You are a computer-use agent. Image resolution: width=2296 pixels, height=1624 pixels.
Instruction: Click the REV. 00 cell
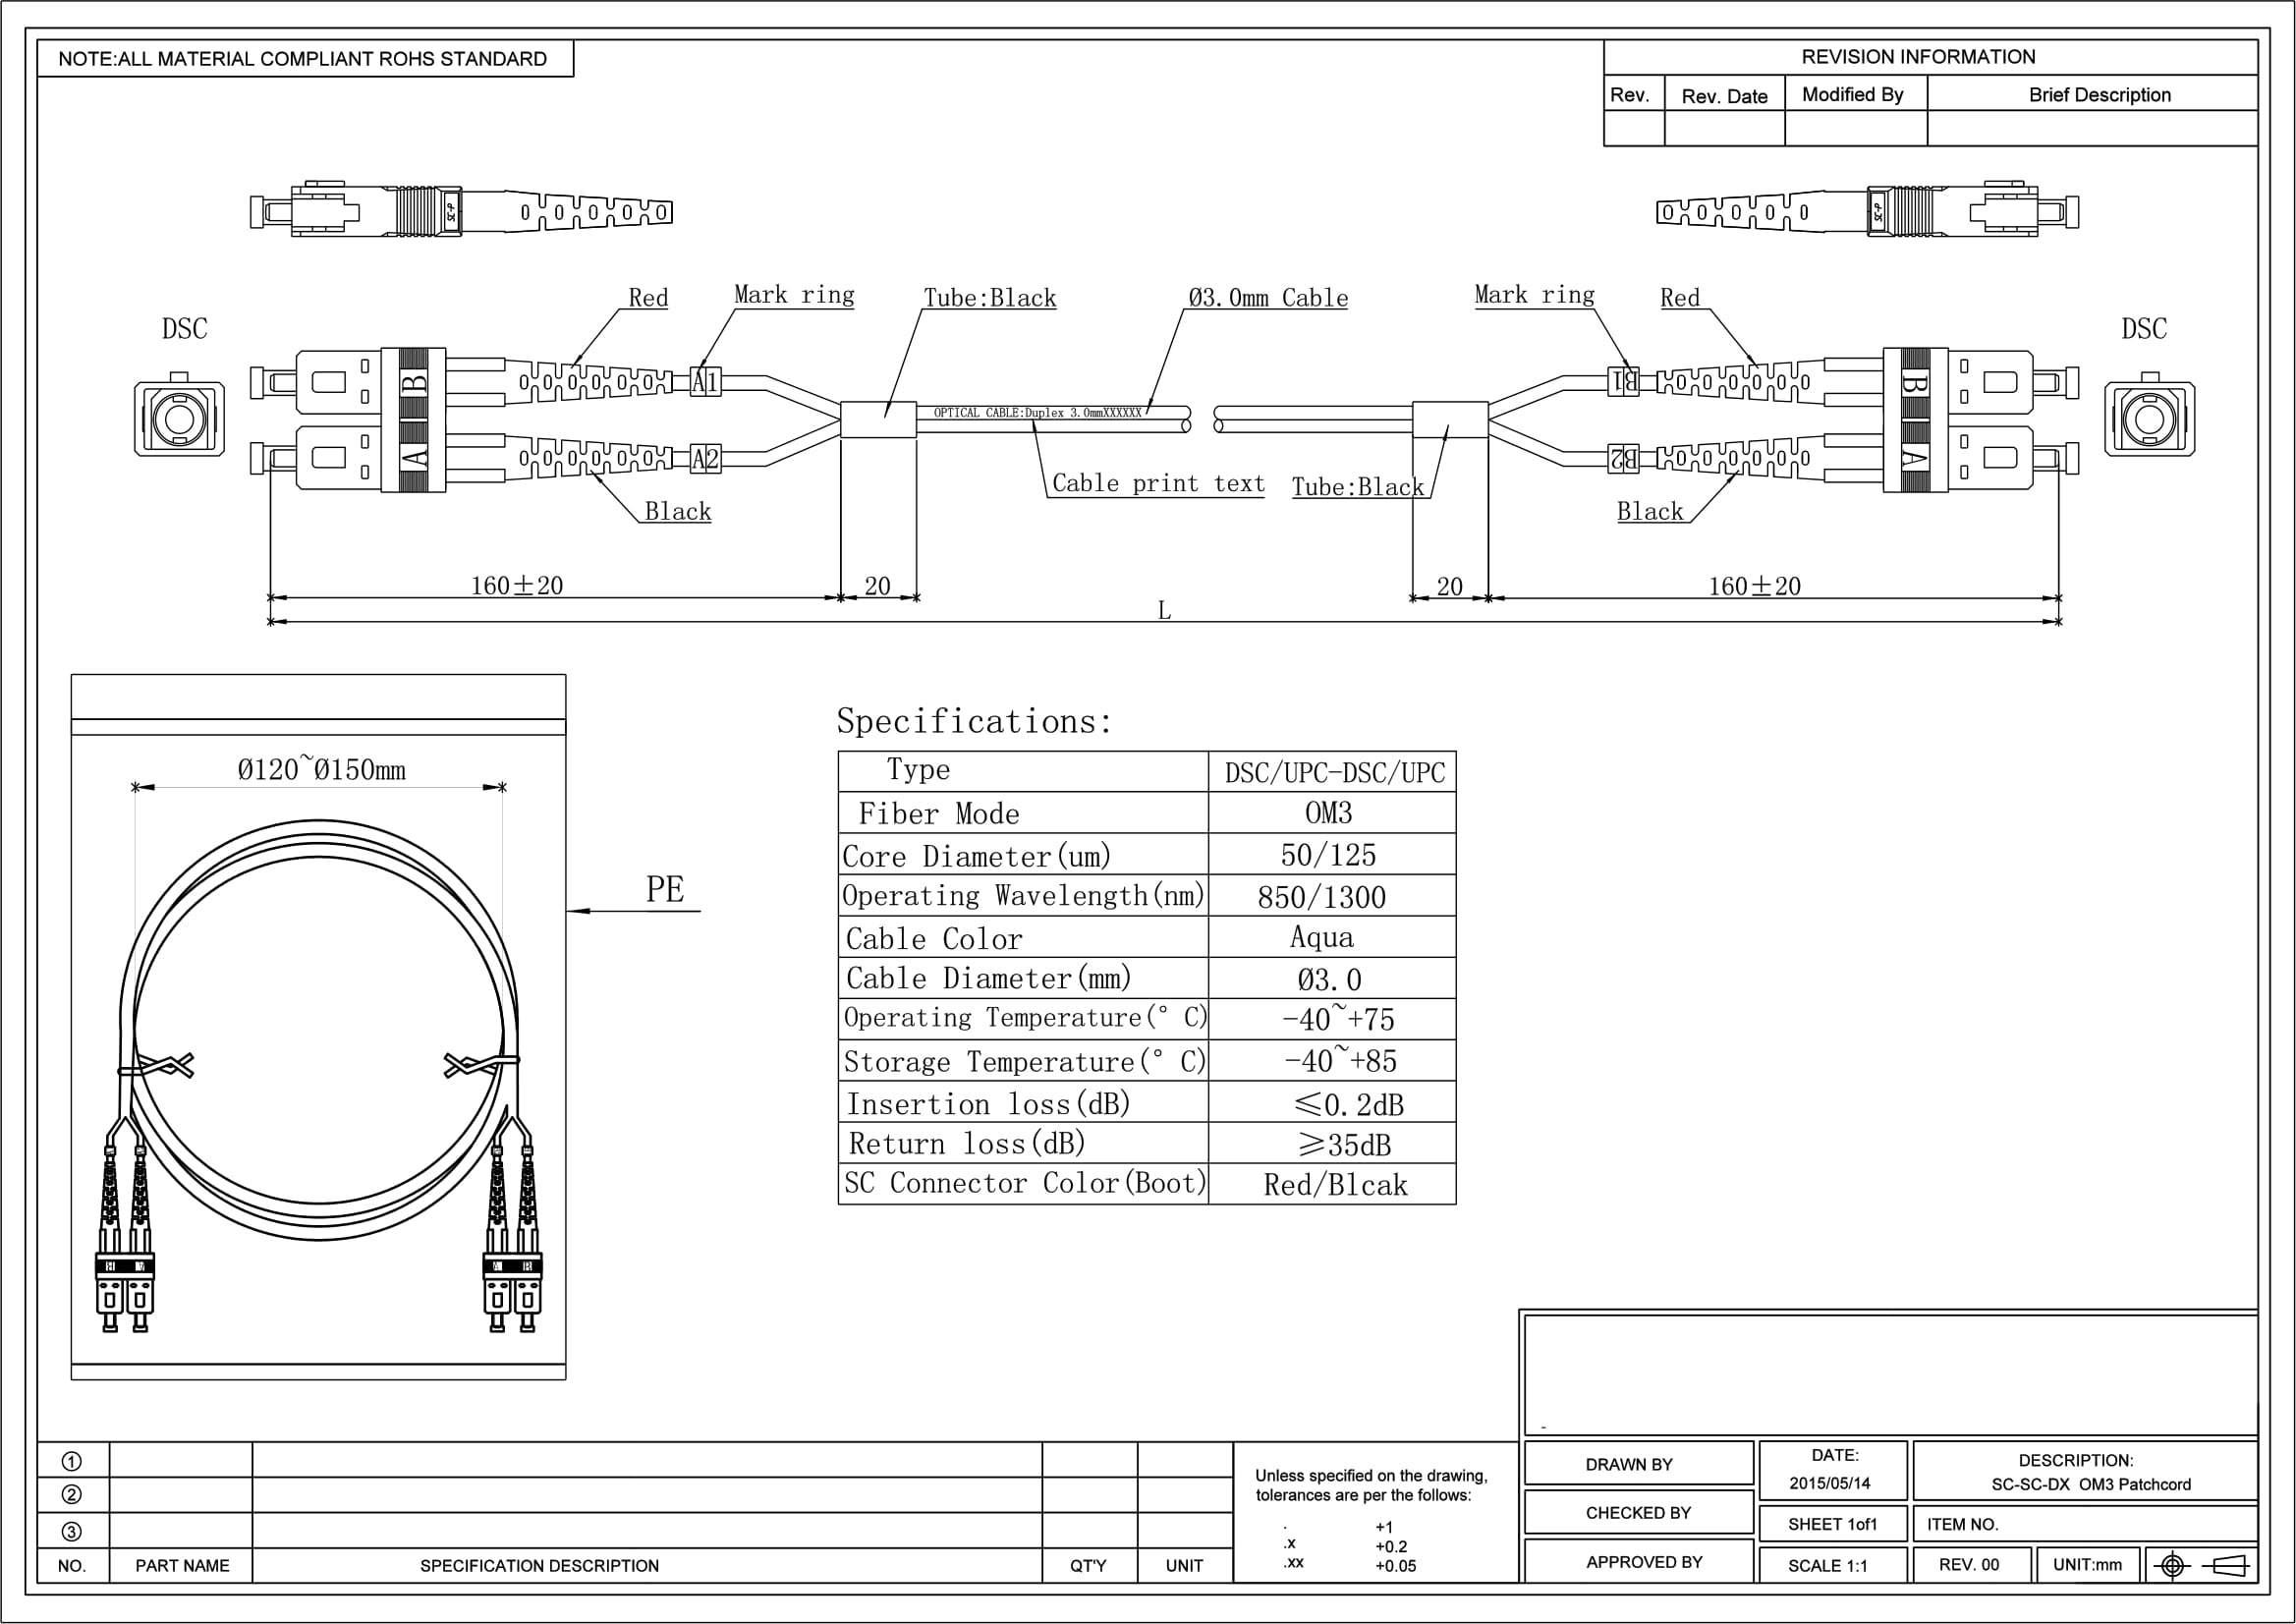(1972, 1565)
